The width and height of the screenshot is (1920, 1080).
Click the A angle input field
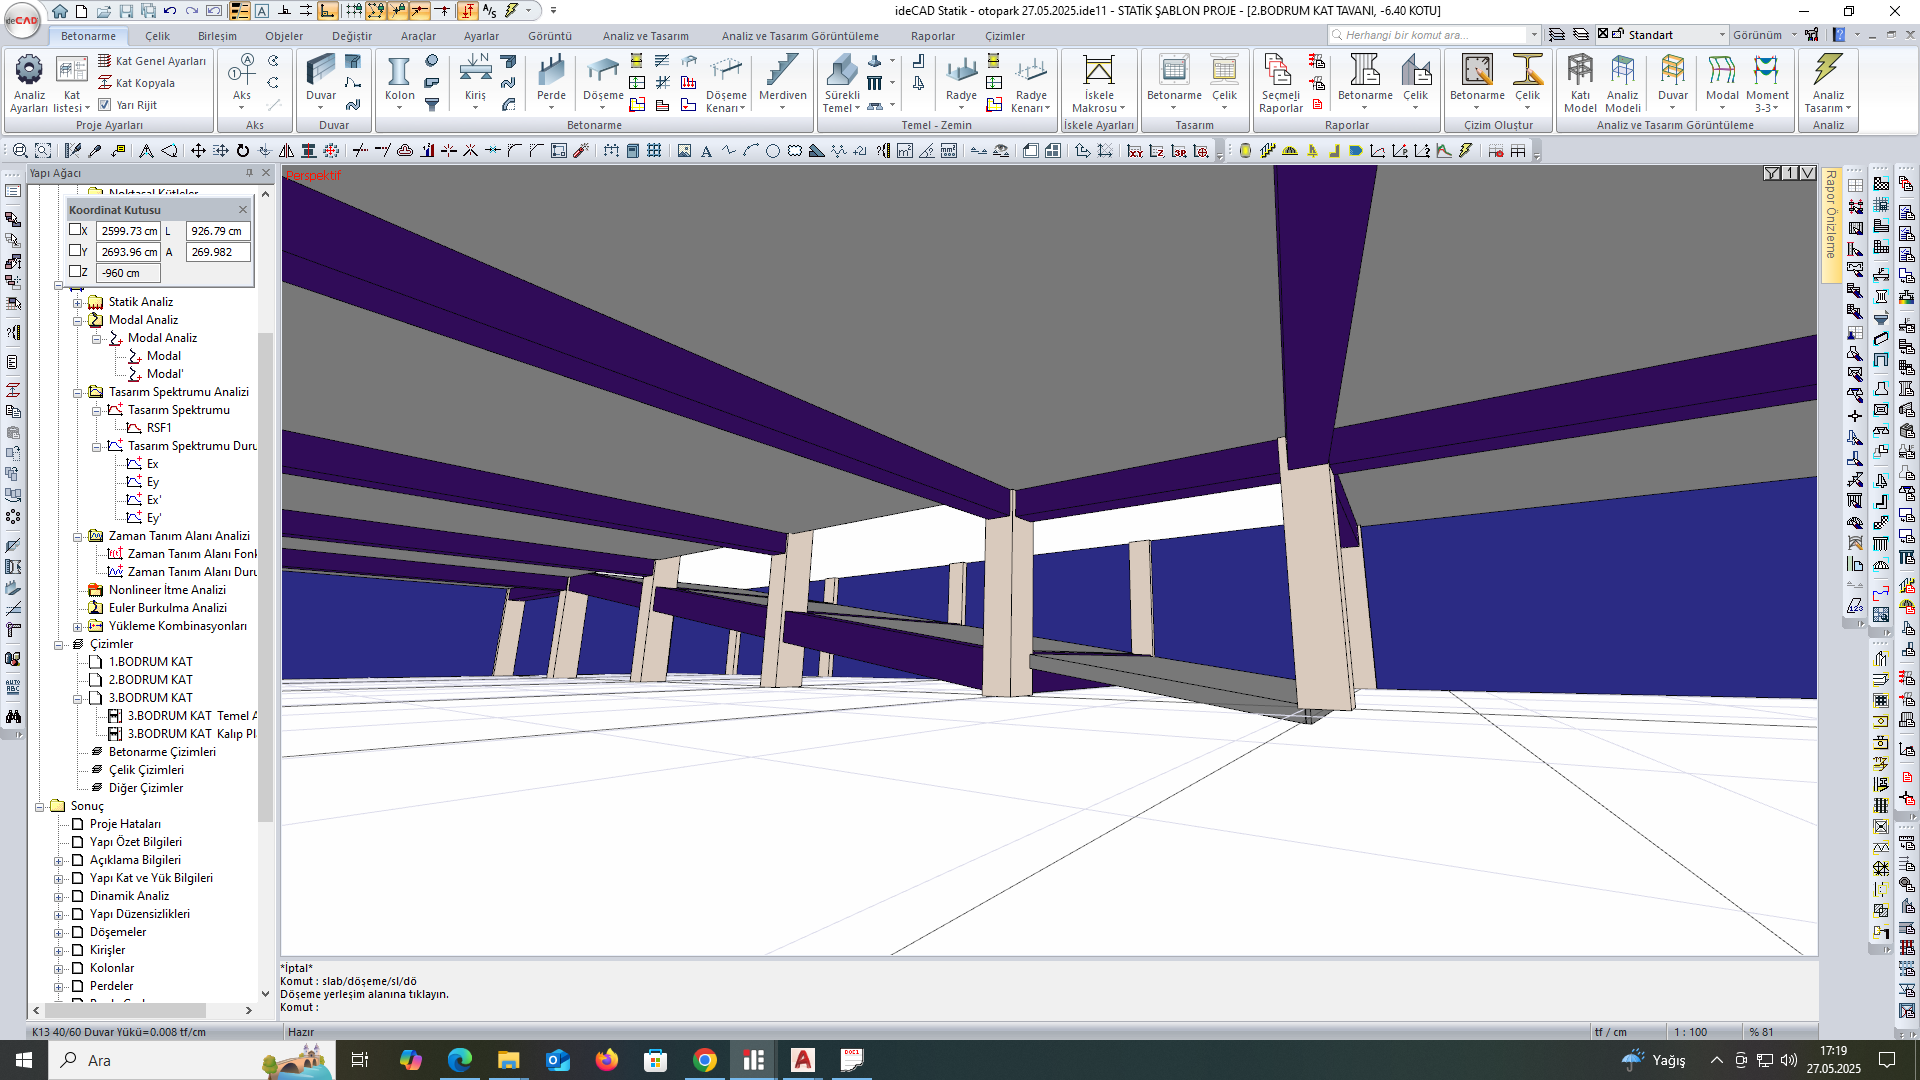(x=217, y=252)
